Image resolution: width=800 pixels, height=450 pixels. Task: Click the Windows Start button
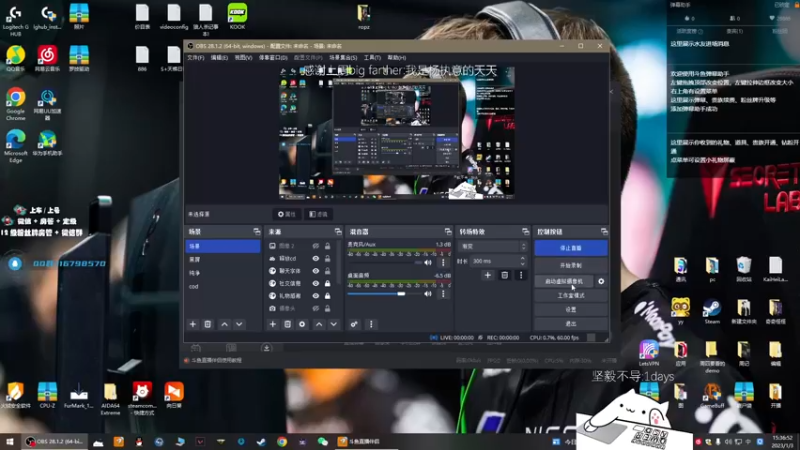[10, 441]
